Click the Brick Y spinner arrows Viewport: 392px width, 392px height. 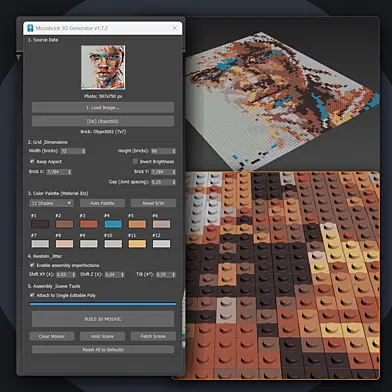coord(174,172)
